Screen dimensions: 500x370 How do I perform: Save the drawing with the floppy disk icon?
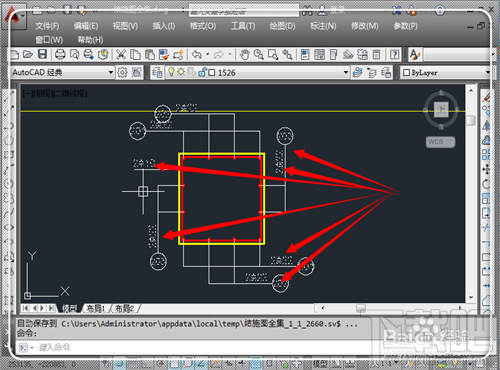coord(42,54)
